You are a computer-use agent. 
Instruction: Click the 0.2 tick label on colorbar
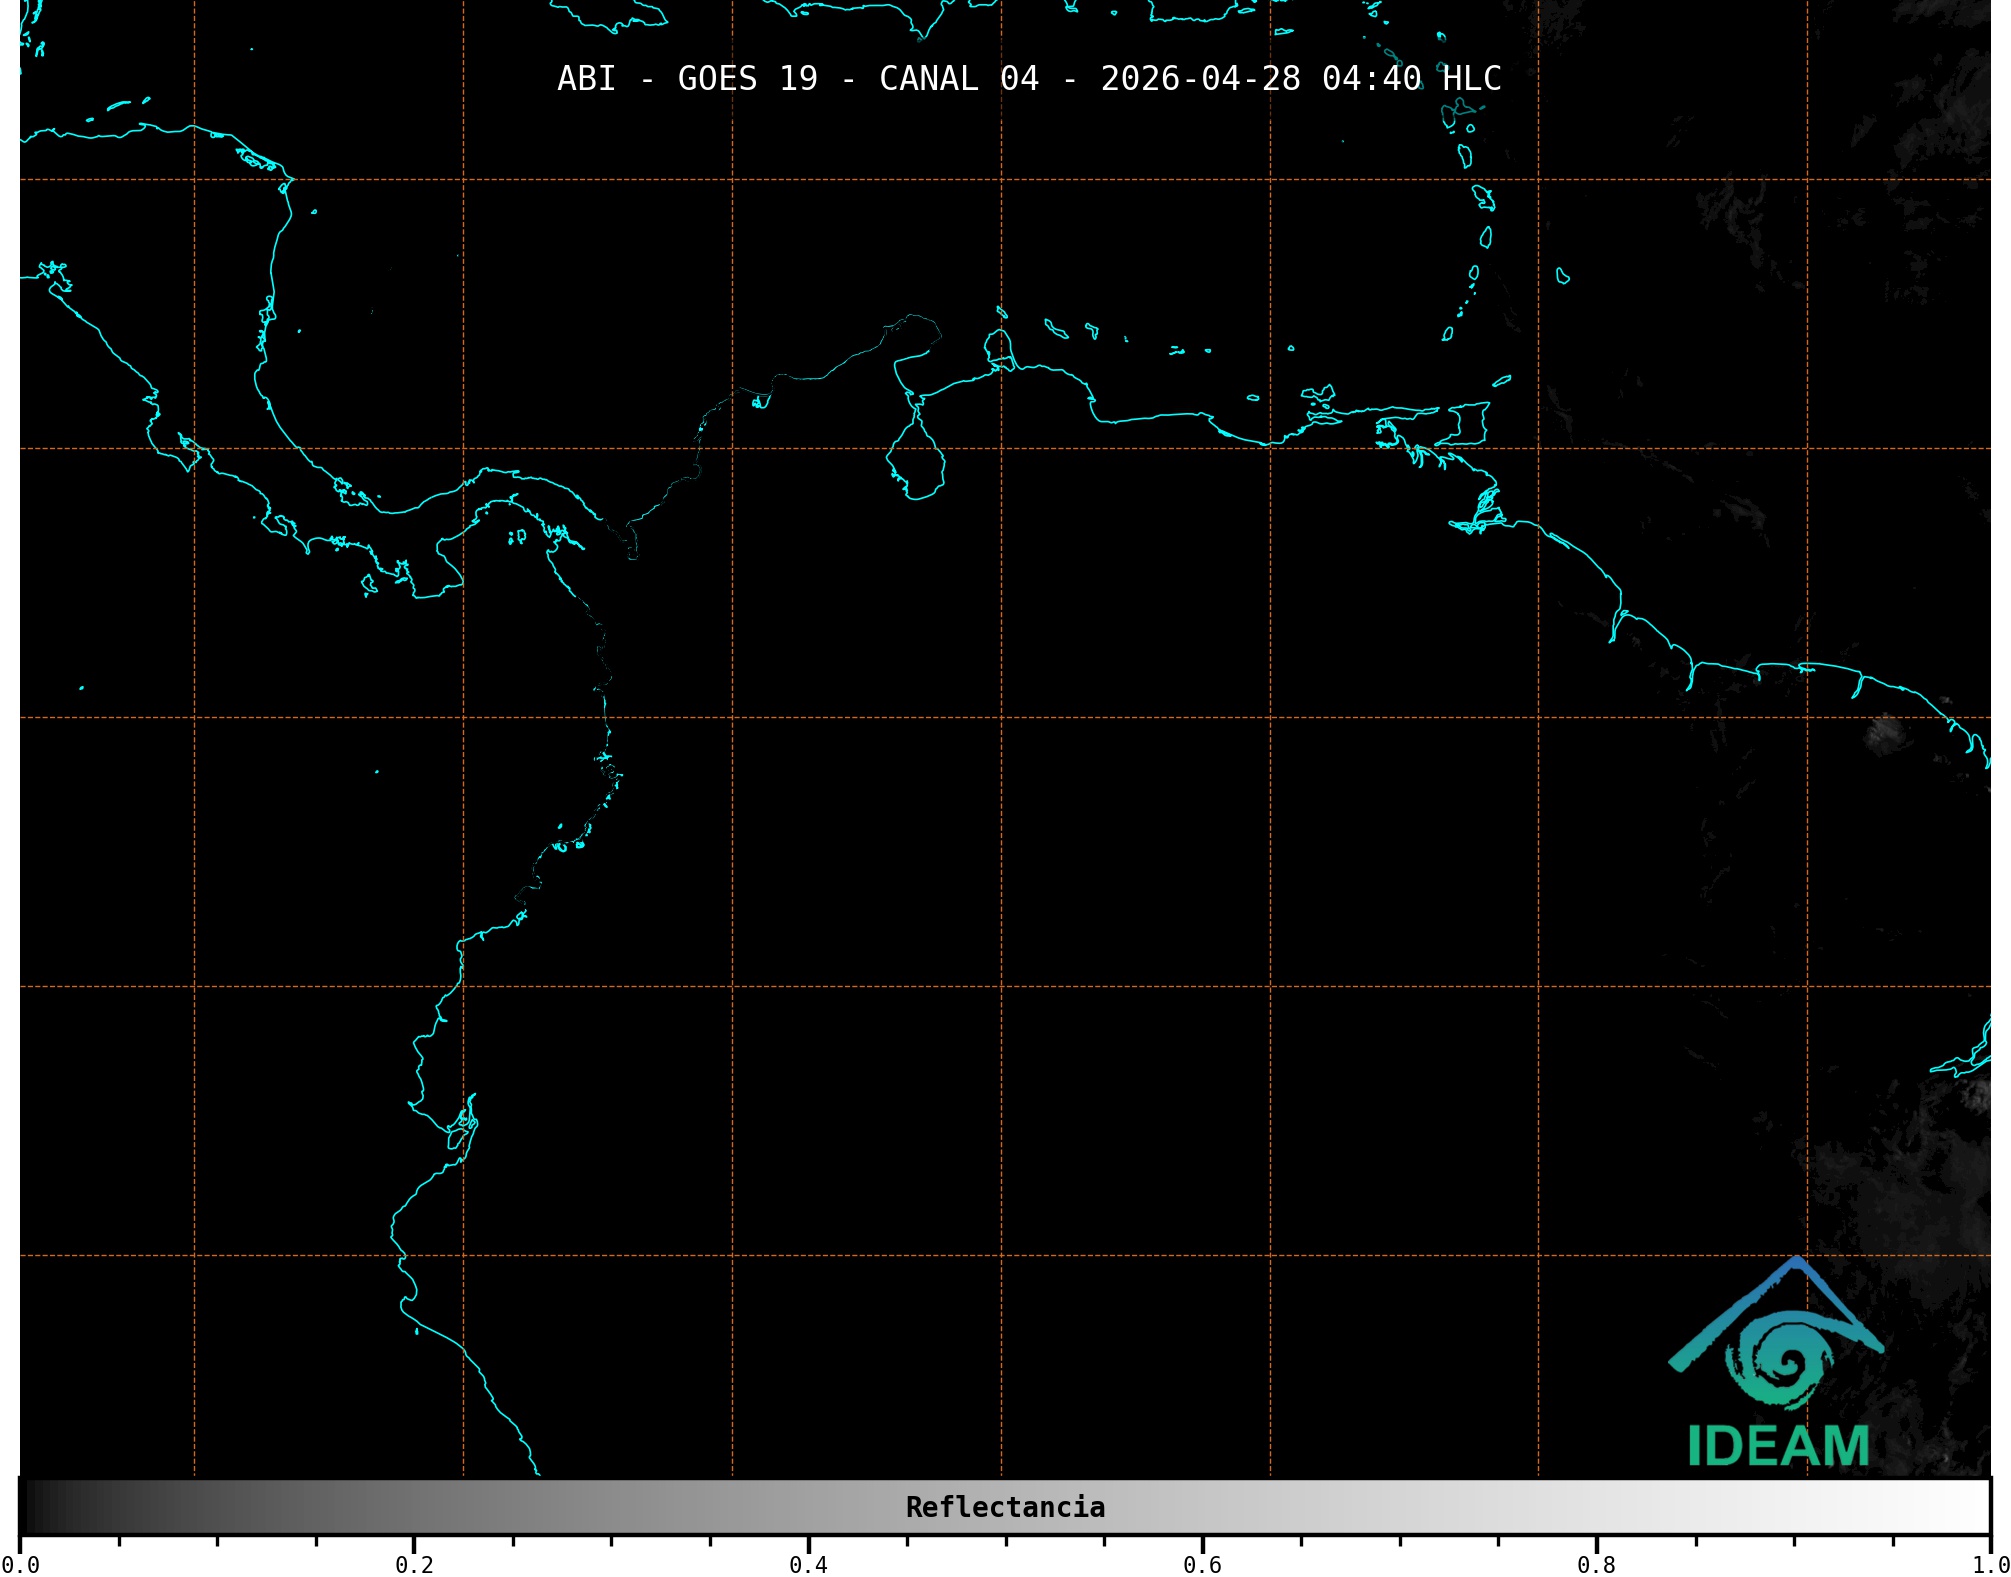(414, 1565)
